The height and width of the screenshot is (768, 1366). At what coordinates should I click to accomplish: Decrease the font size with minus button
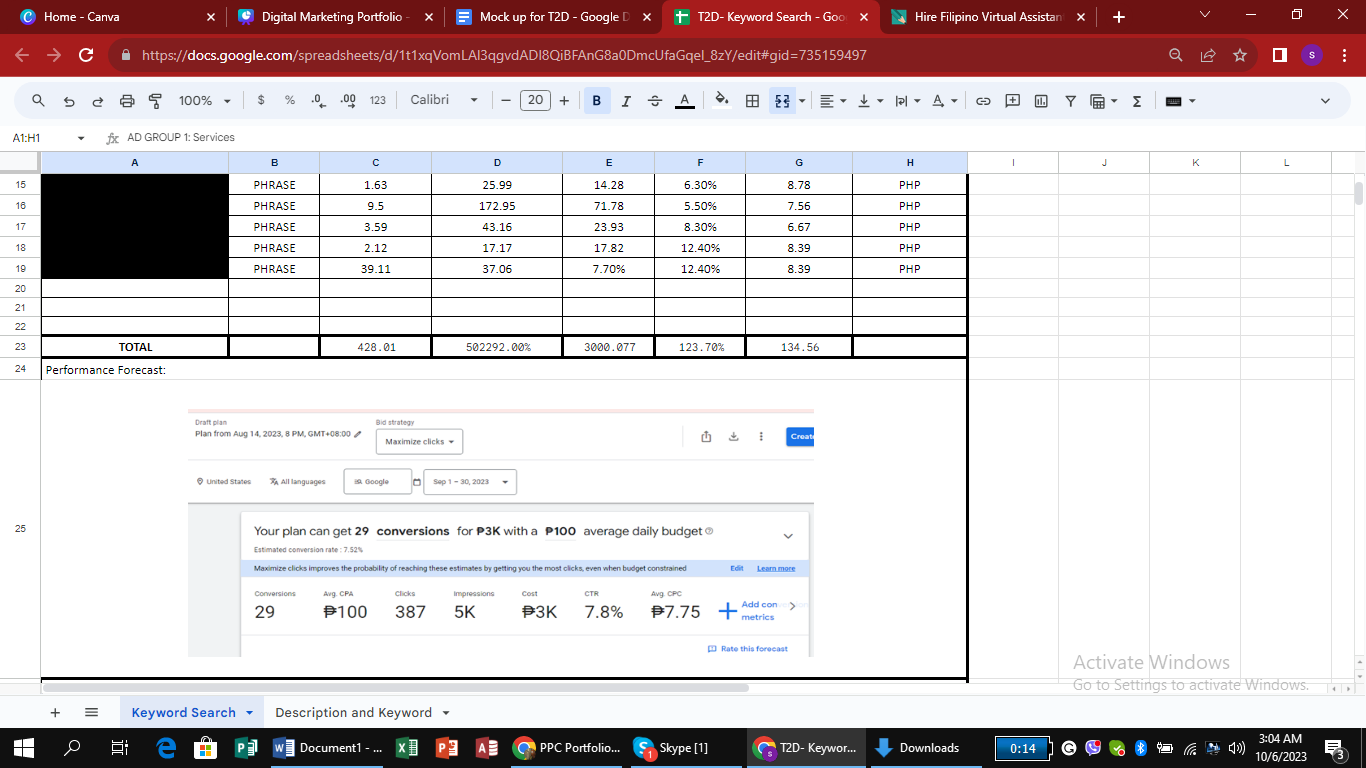[x=507, y=101]
